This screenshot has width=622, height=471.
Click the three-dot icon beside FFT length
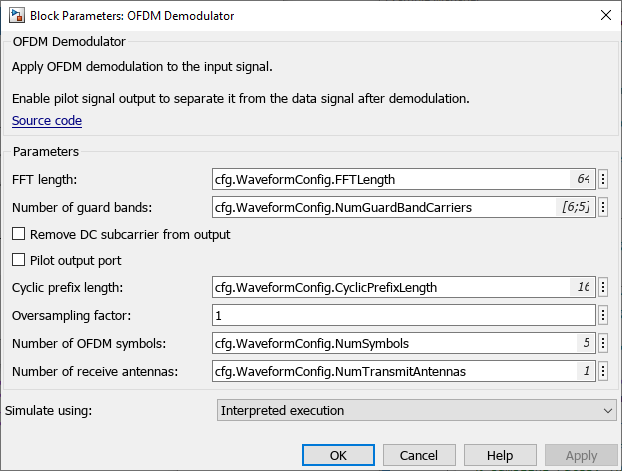pos(603,180)
